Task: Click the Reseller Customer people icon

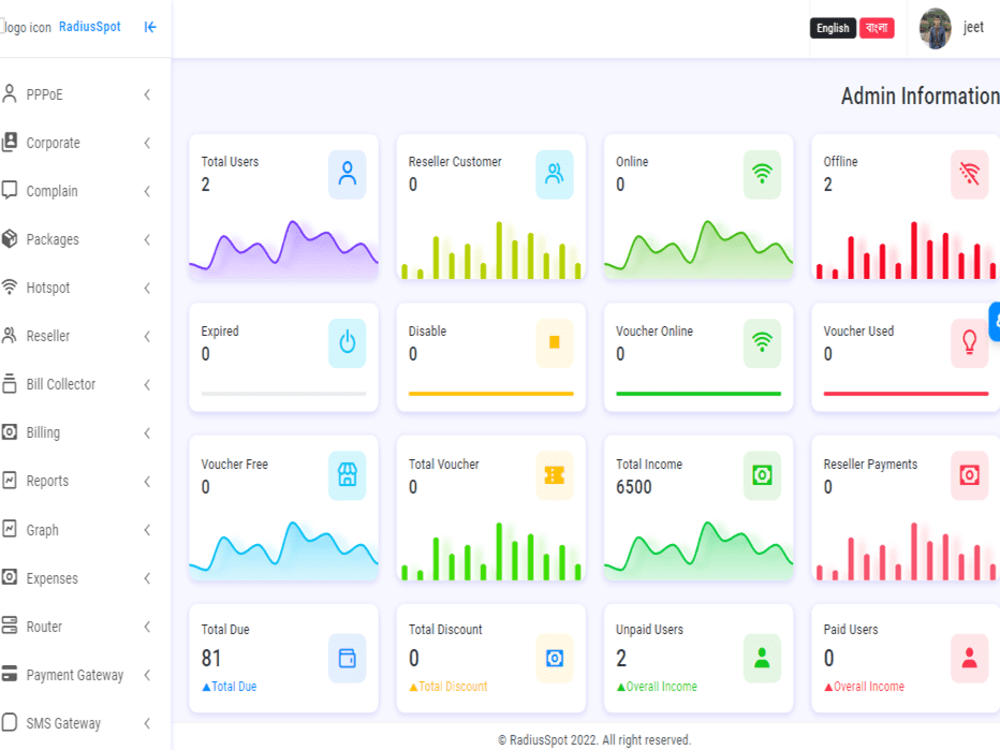Action: (x=554, y=174)
